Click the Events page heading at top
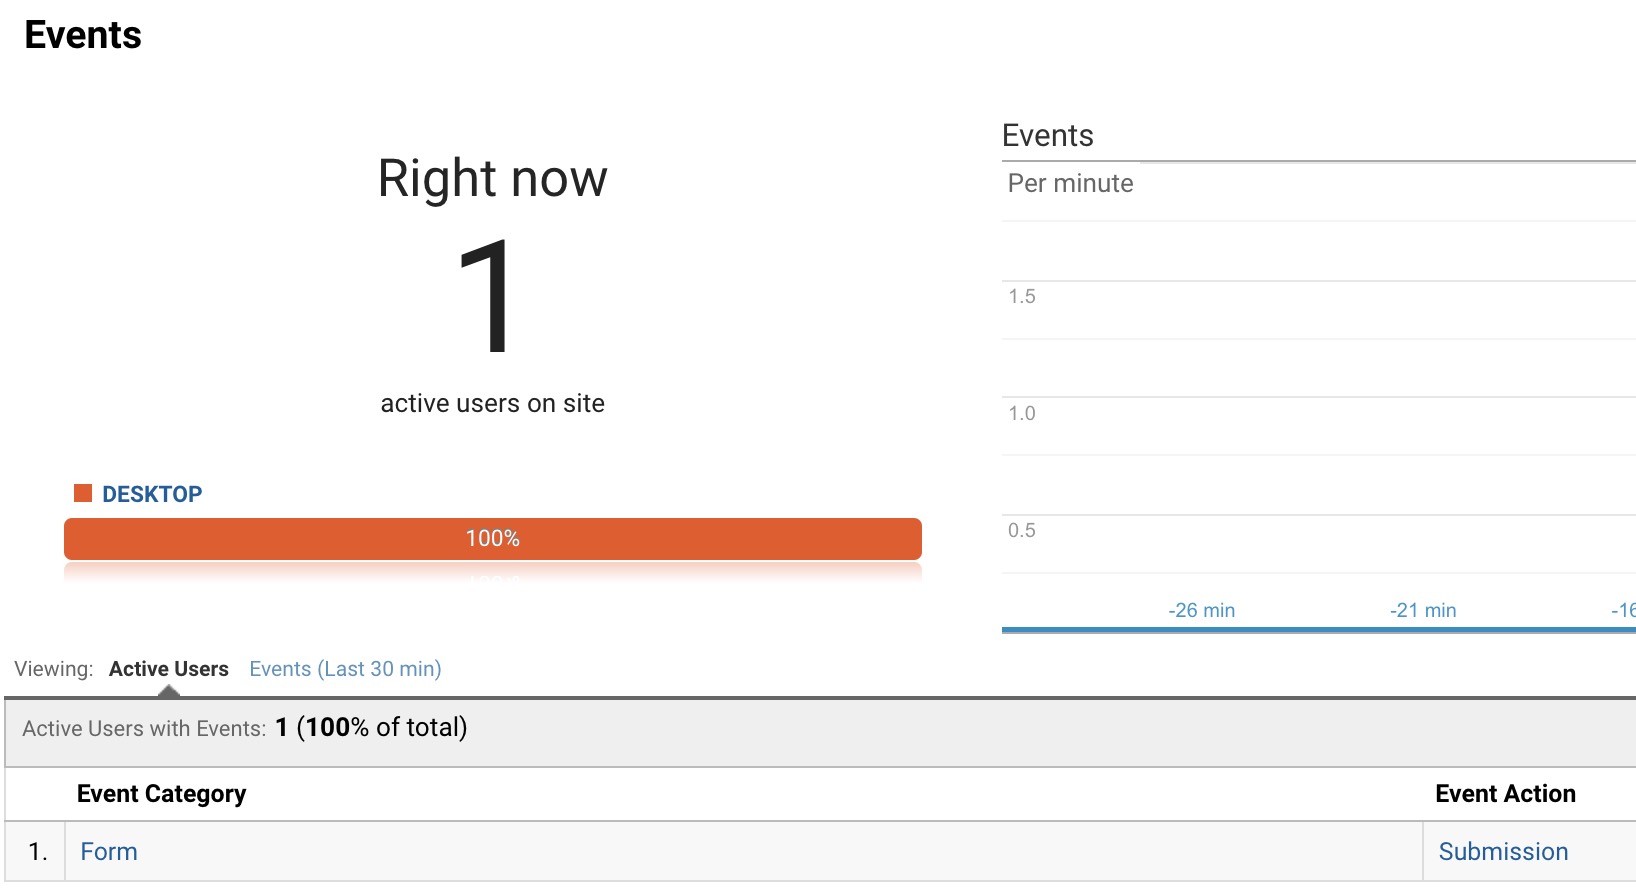The width and height of the screenshot is (1636, 888). click(83, 36)
